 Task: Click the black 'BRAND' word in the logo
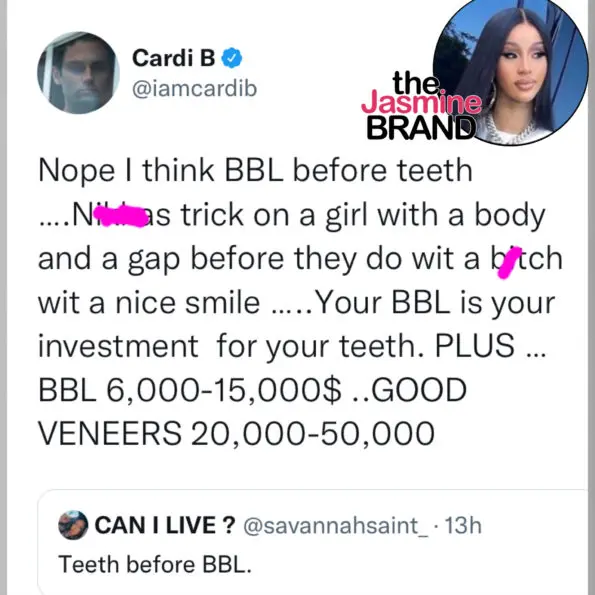421,128
